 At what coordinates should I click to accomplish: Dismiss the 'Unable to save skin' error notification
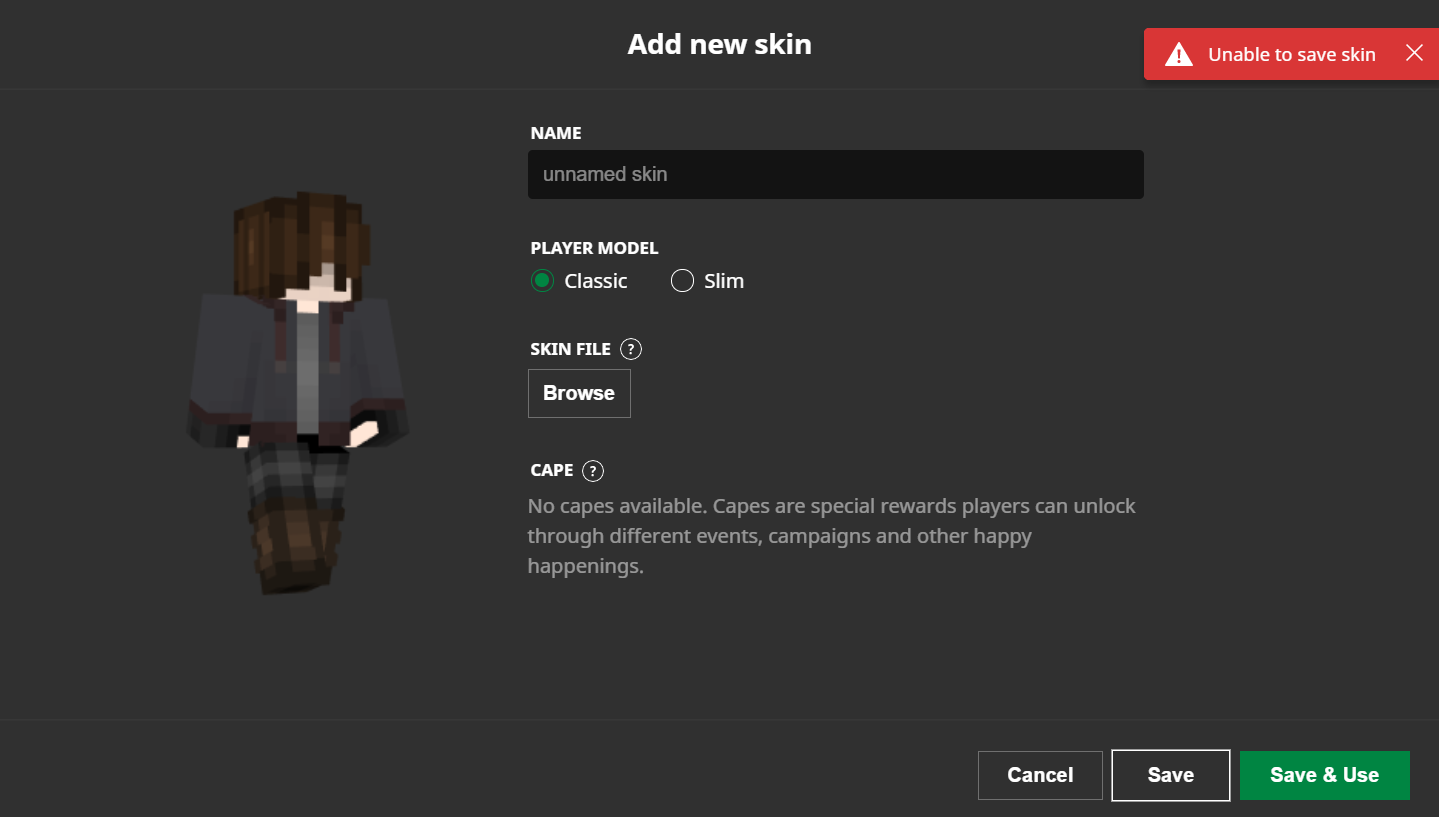coord(1414,53)
